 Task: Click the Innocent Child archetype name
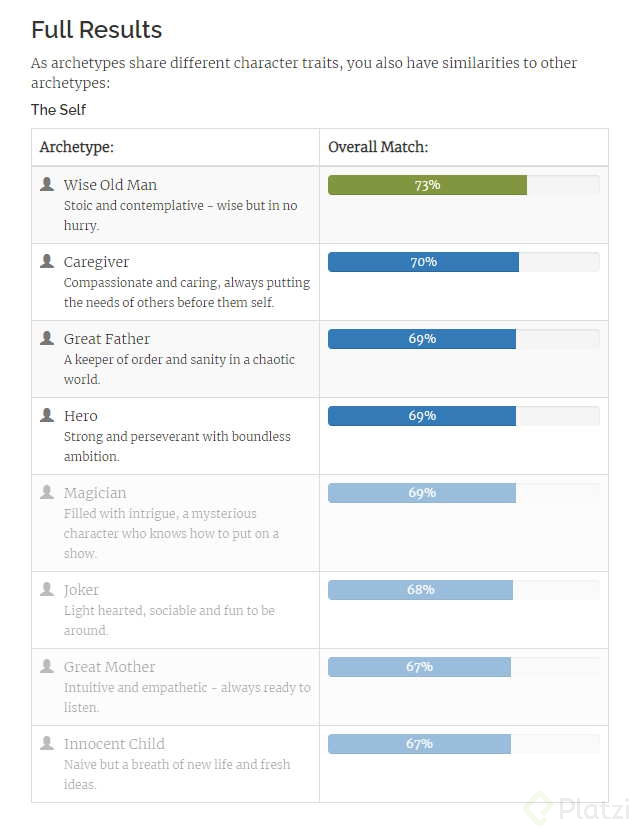114,744
